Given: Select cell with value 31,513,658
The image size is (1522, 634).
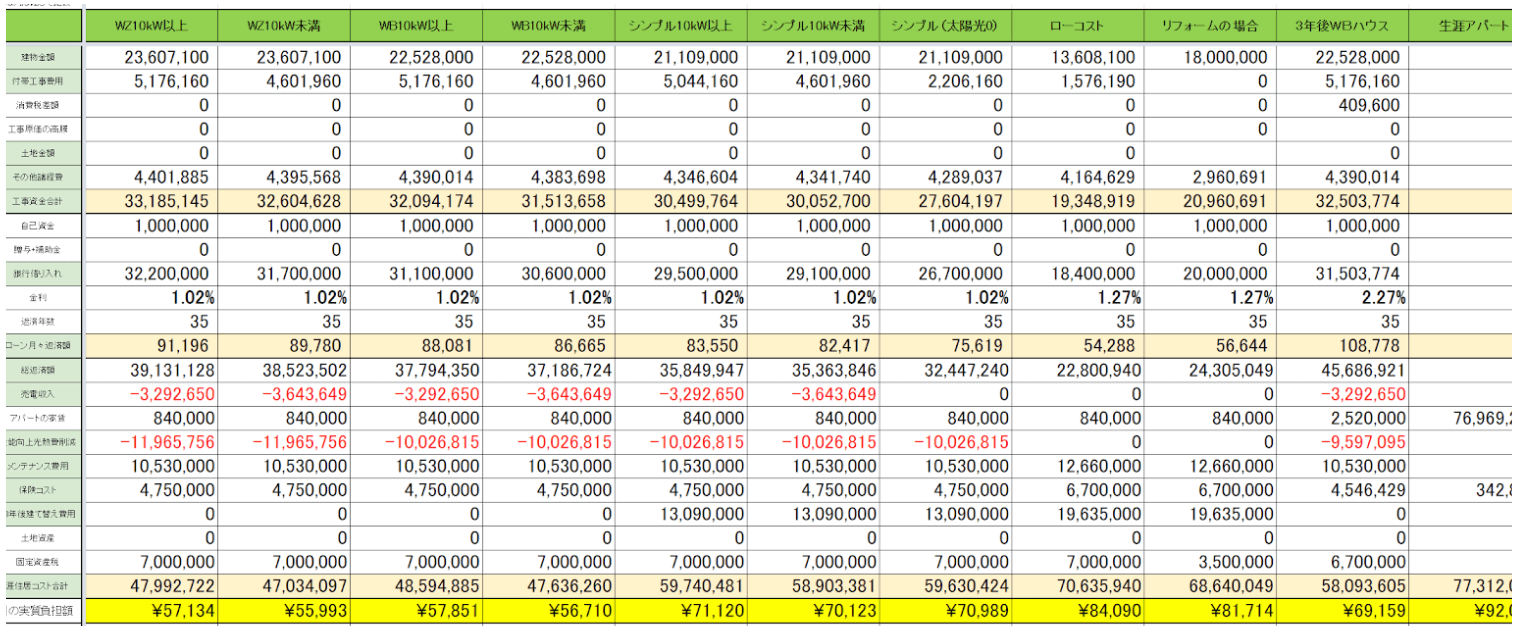Looking at the screenshot, I should 546,201.
